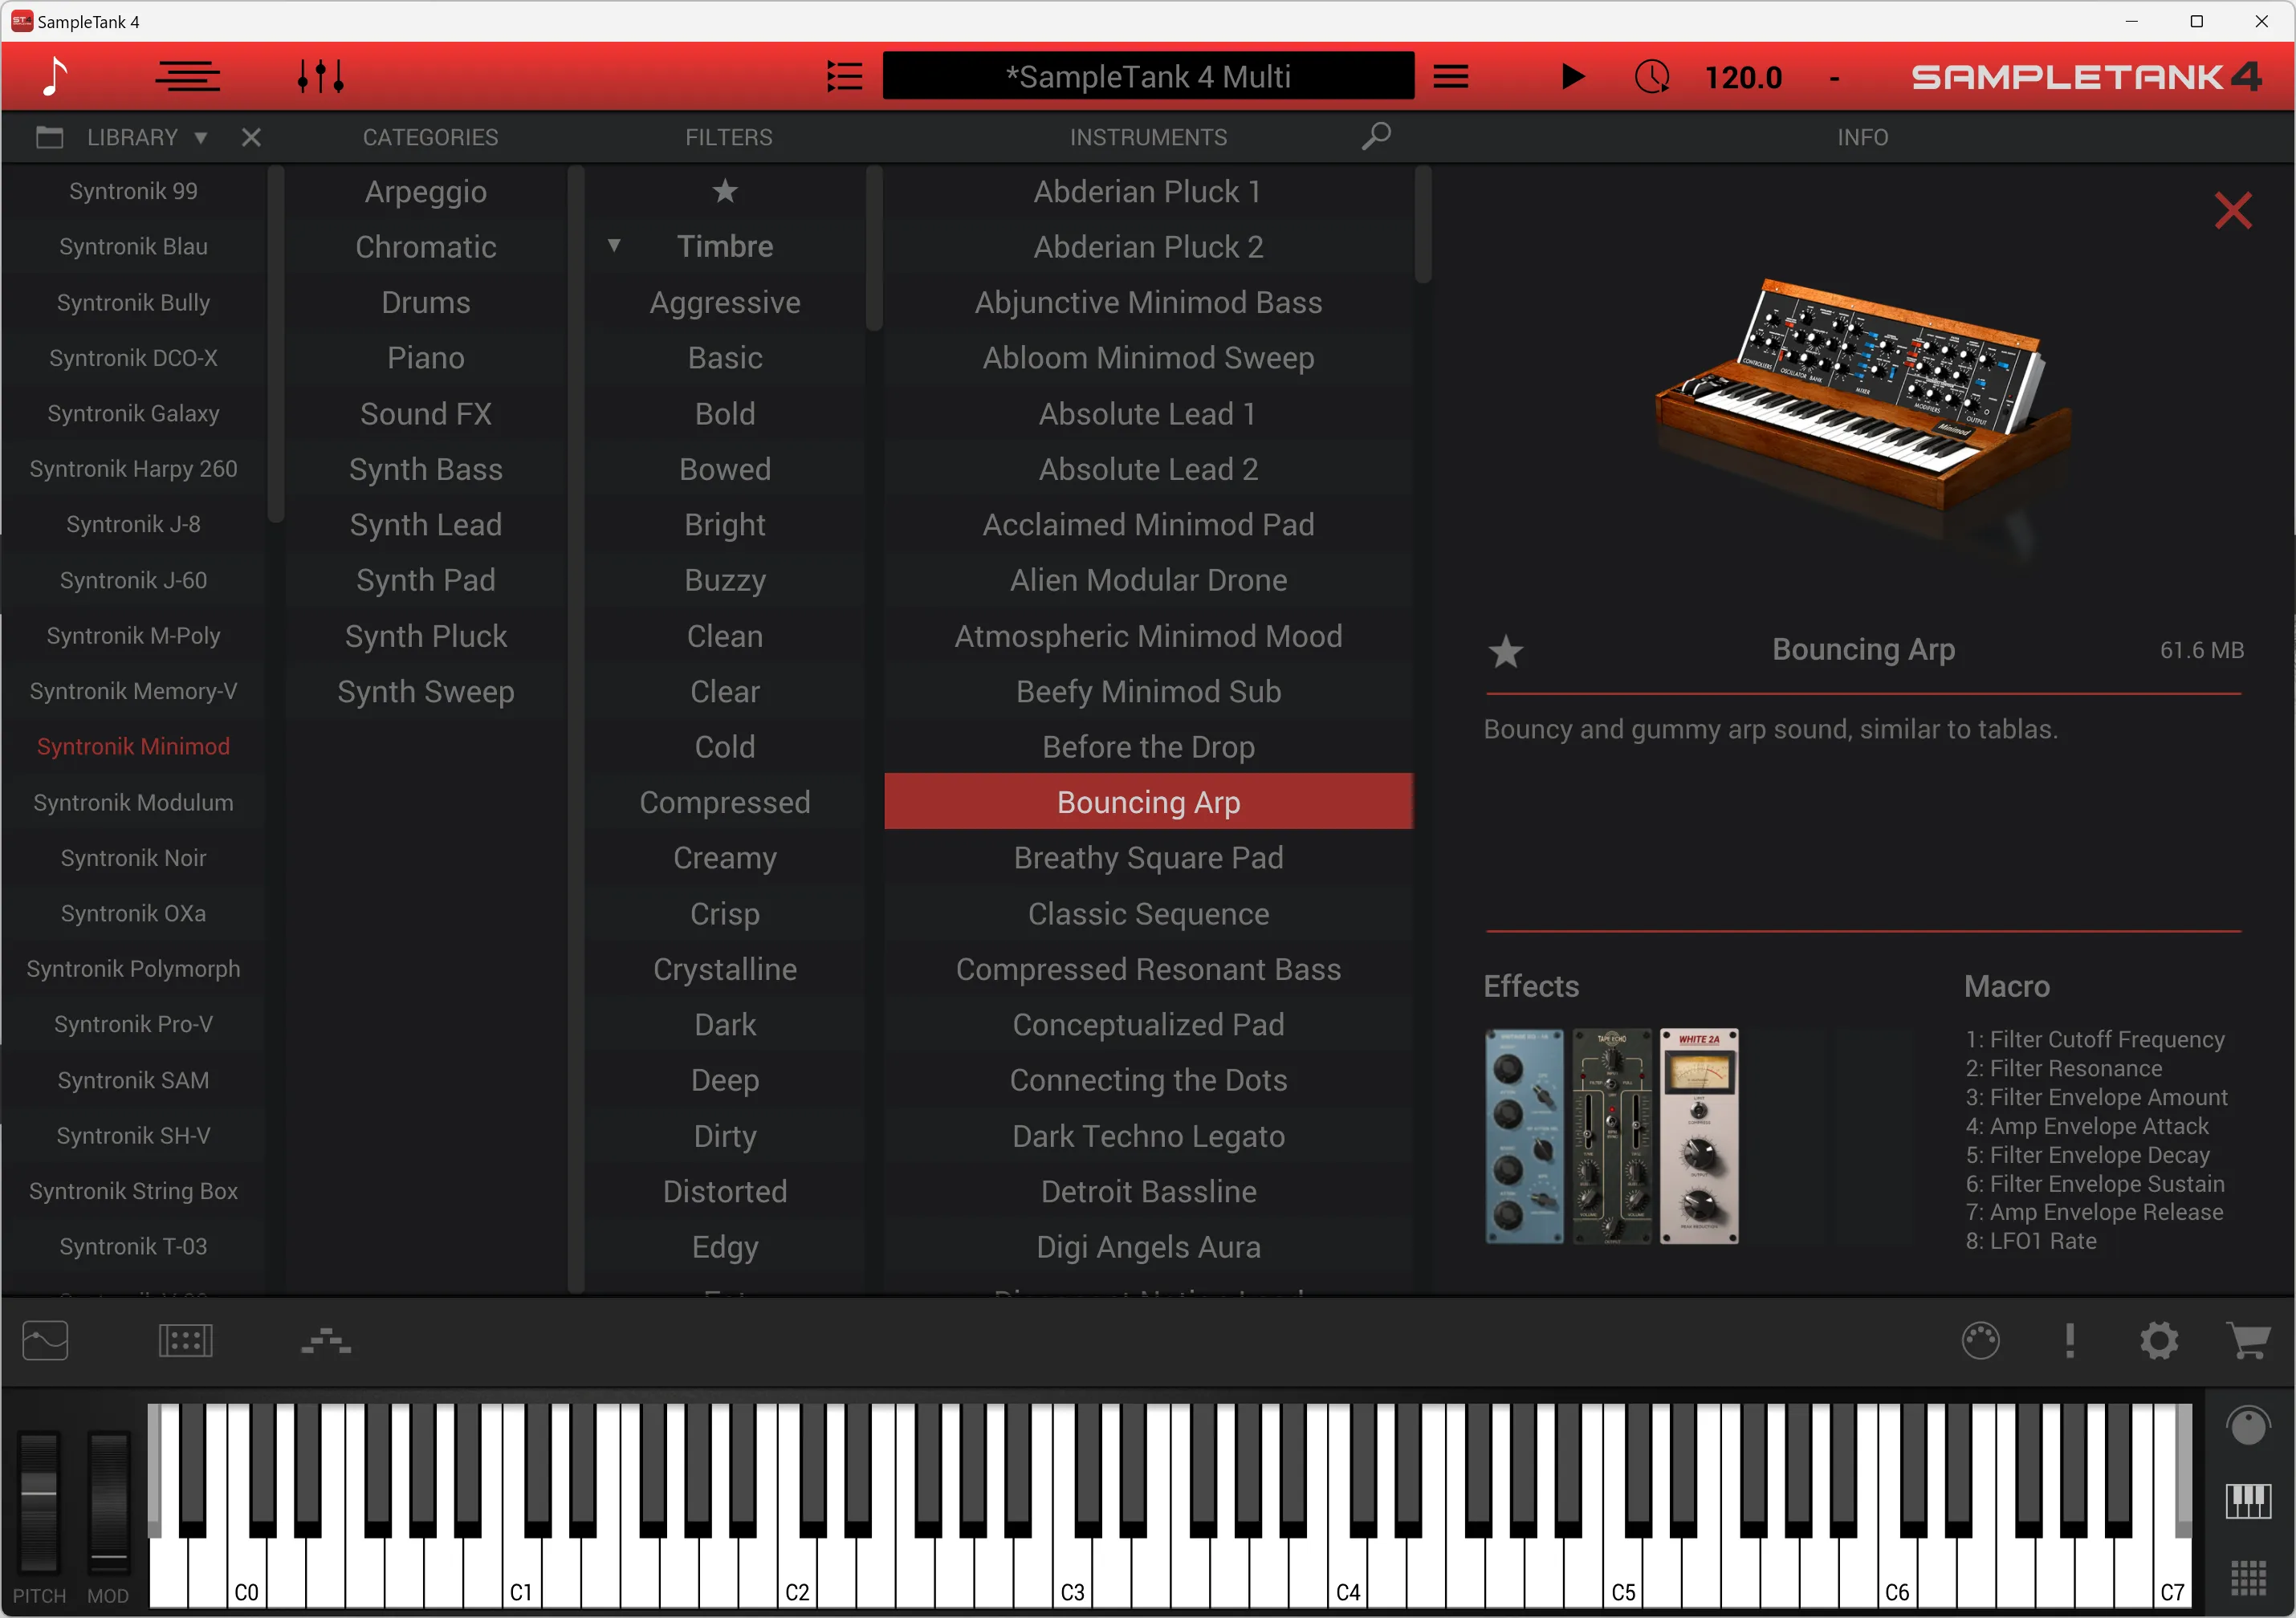Click the *SampleTank 4 Multi name display
The image size is (2296, 1618).
1148,76
